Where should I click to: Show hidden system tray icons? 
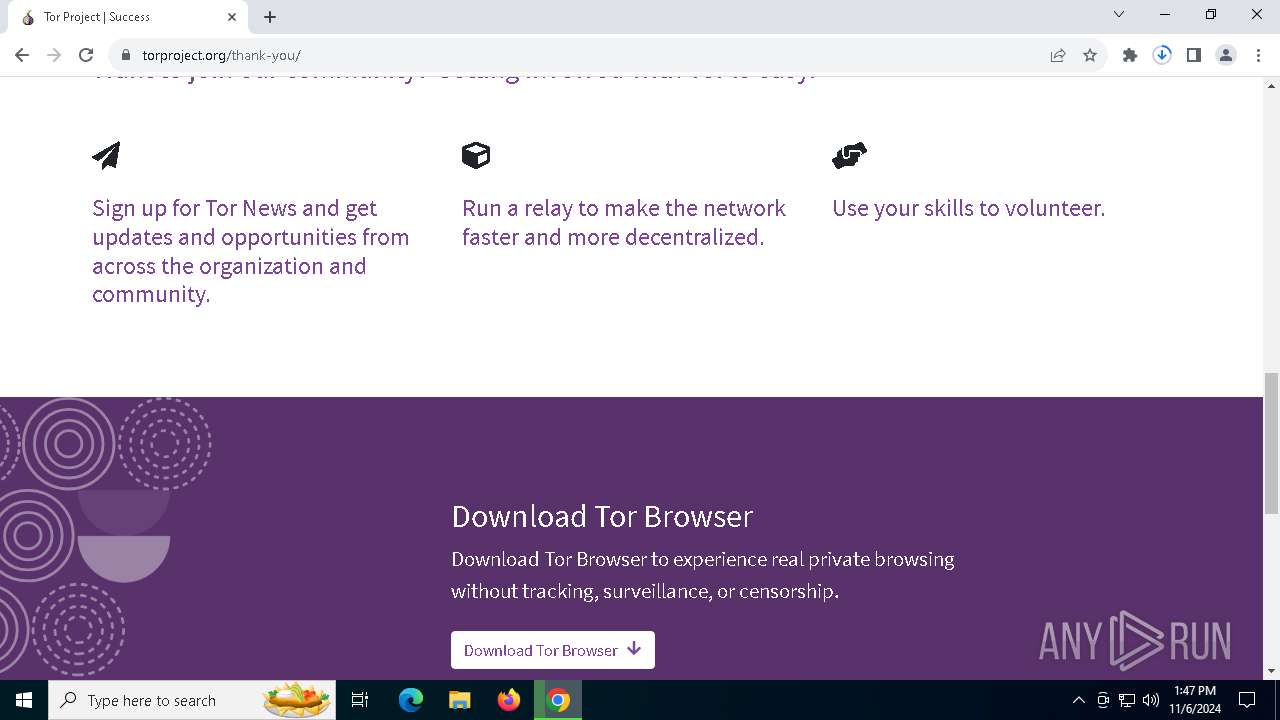tap(1078, 700)
